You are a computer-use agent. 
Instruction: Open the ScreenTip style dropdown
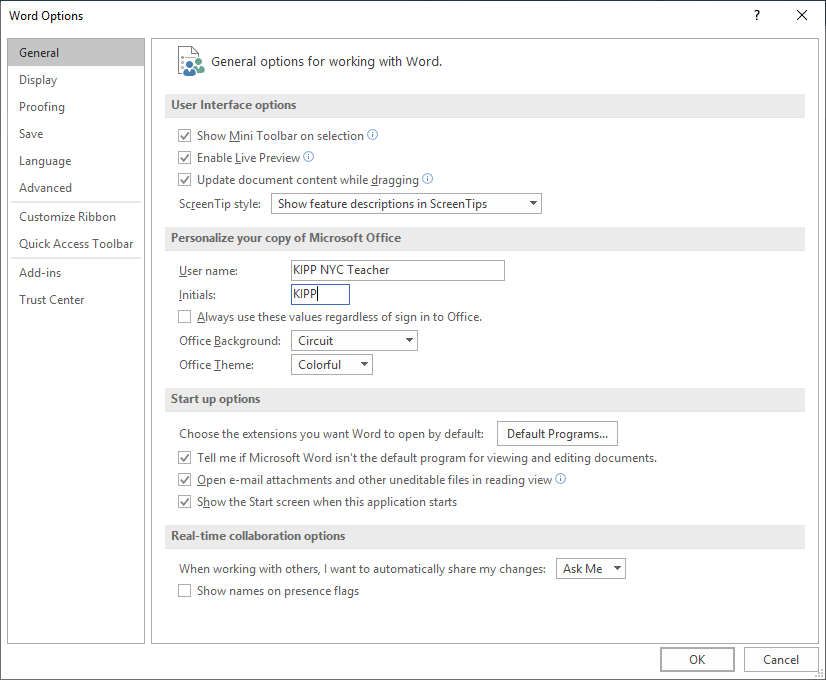pyautogui.click(x=406, y=204)
